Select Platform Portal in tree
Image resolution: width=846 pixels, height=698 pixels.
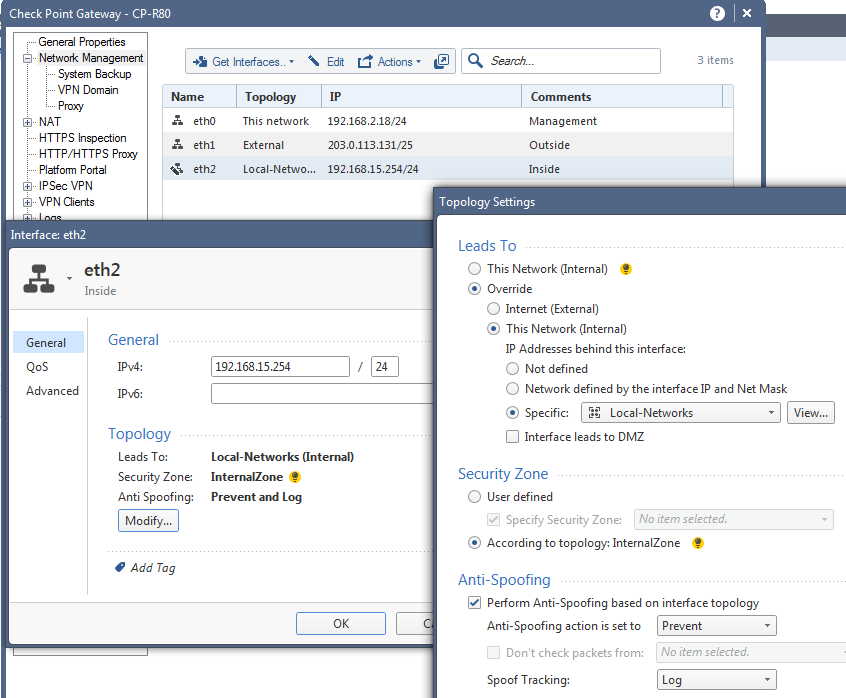pyautogui.click(x=72, y=170)
